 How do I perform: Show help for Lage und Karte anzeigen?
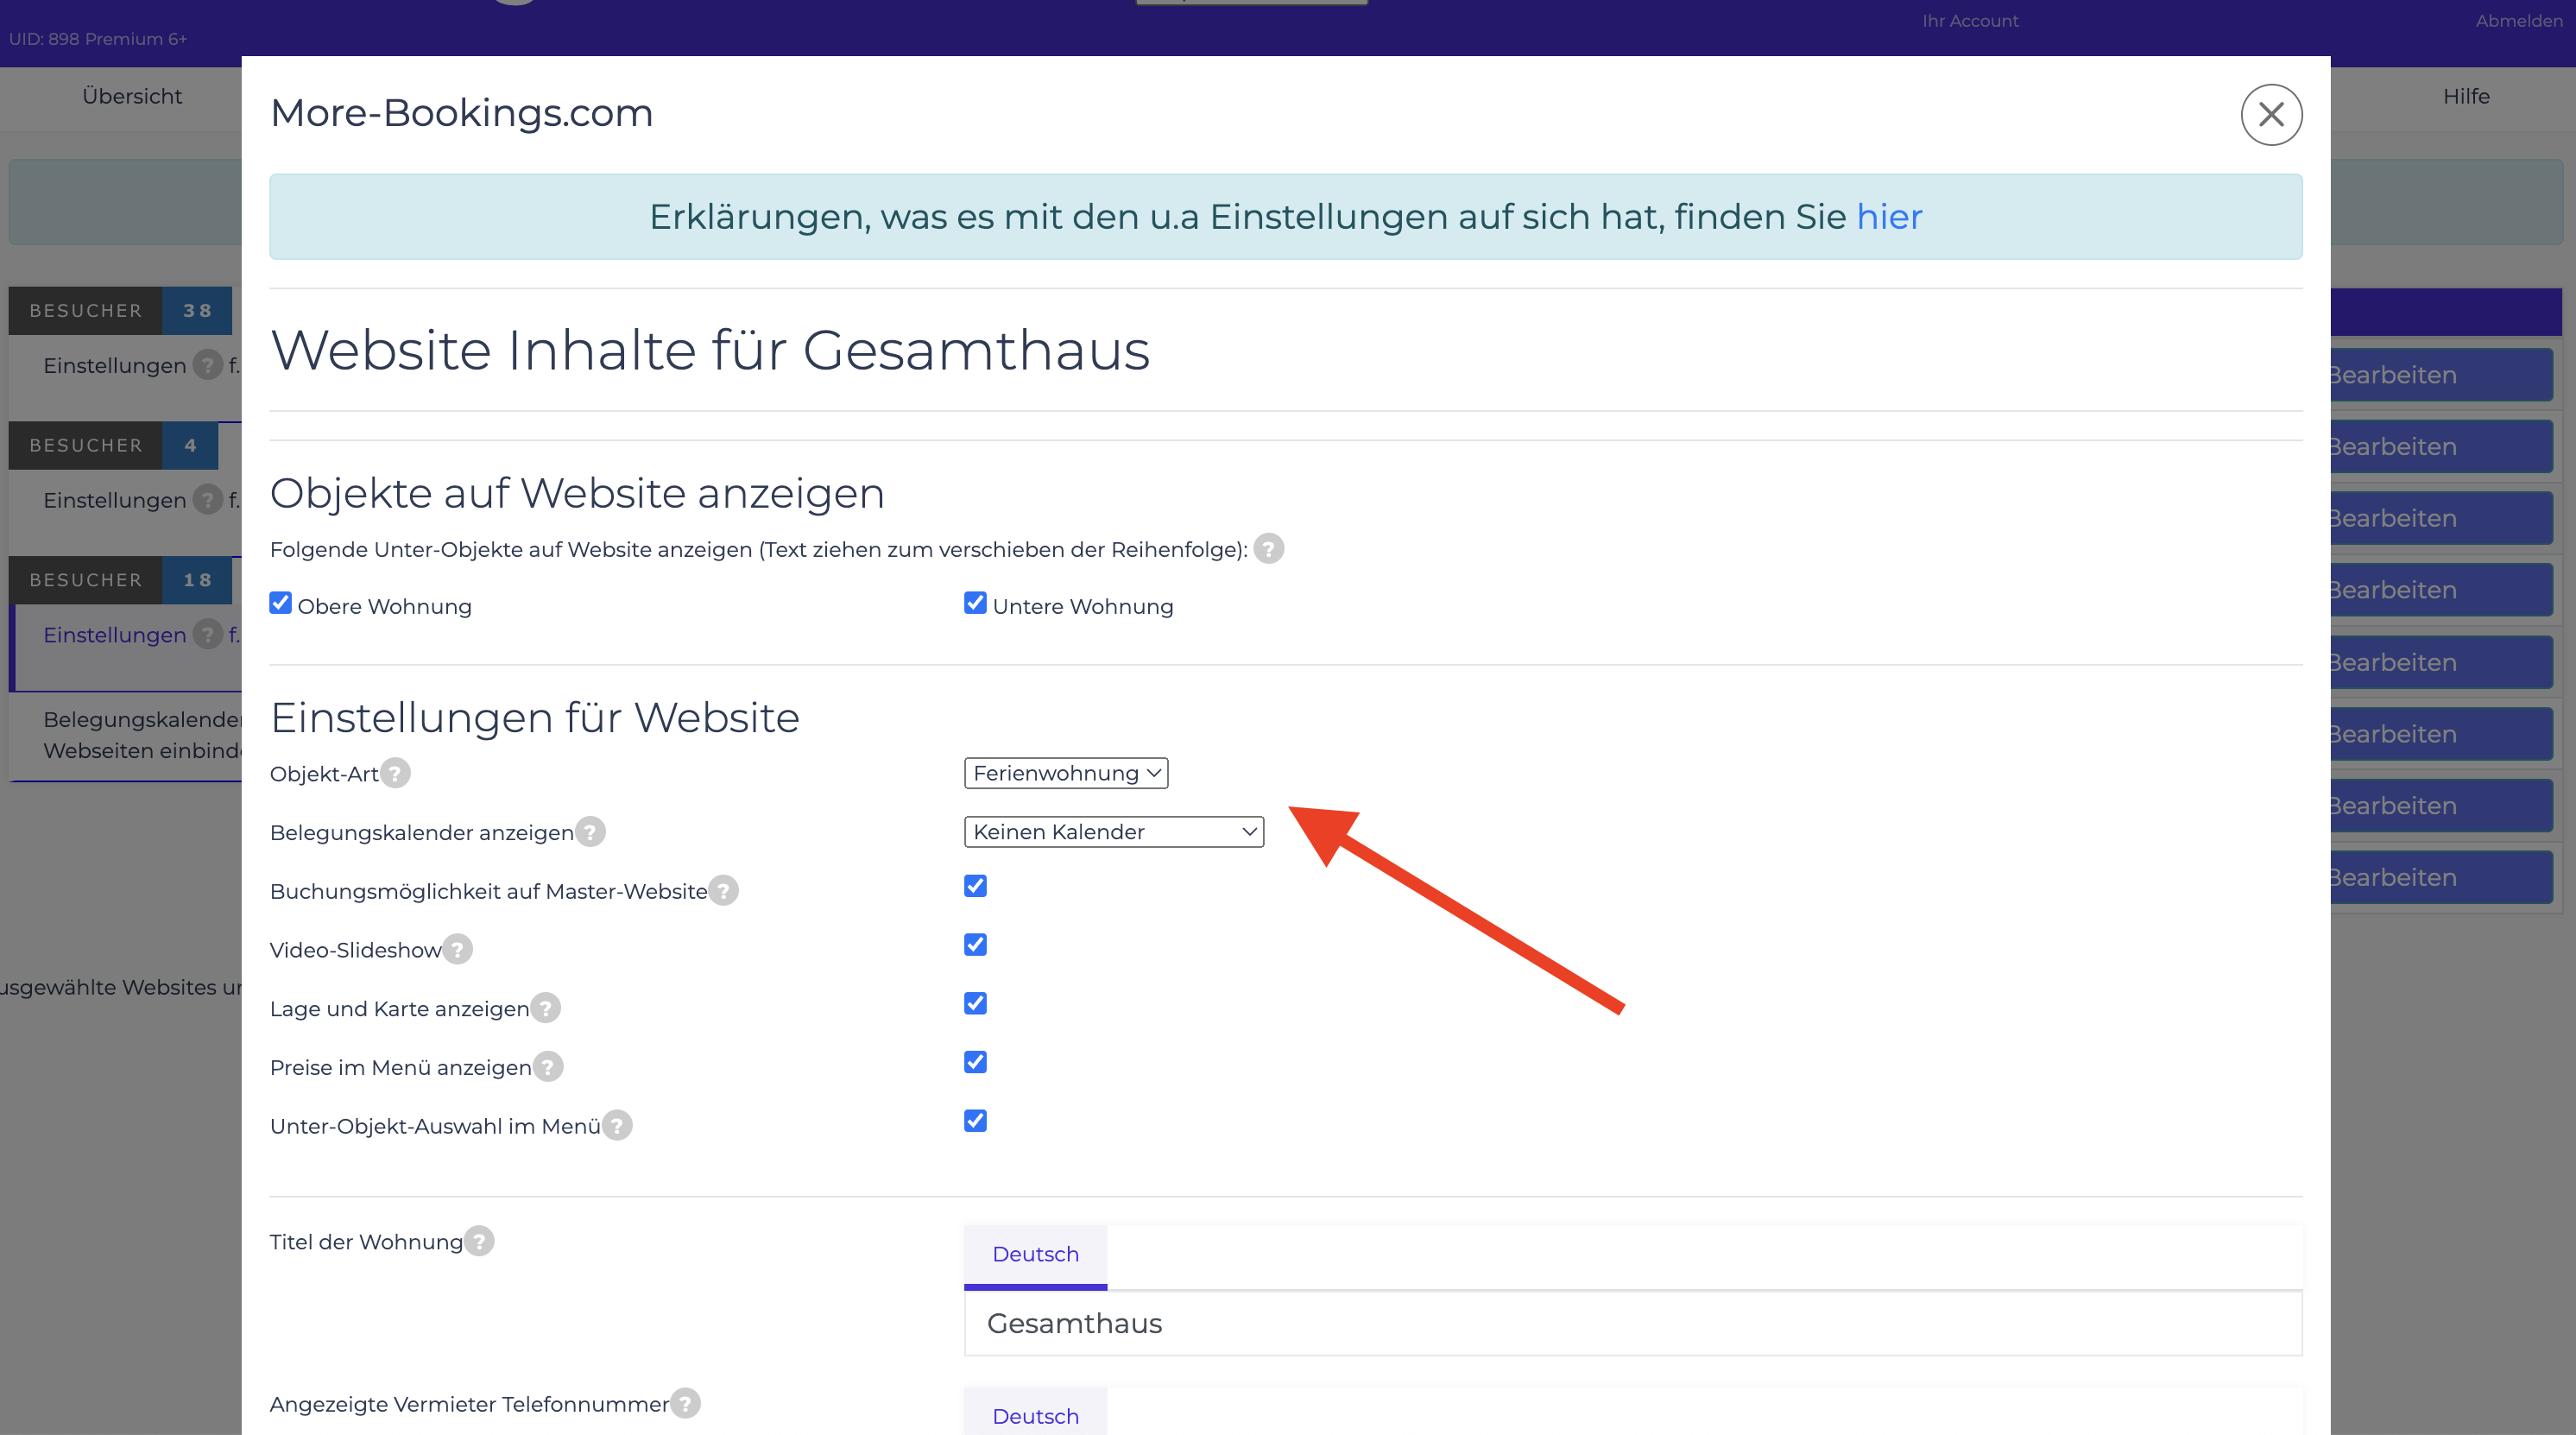tap(545, 1008)
